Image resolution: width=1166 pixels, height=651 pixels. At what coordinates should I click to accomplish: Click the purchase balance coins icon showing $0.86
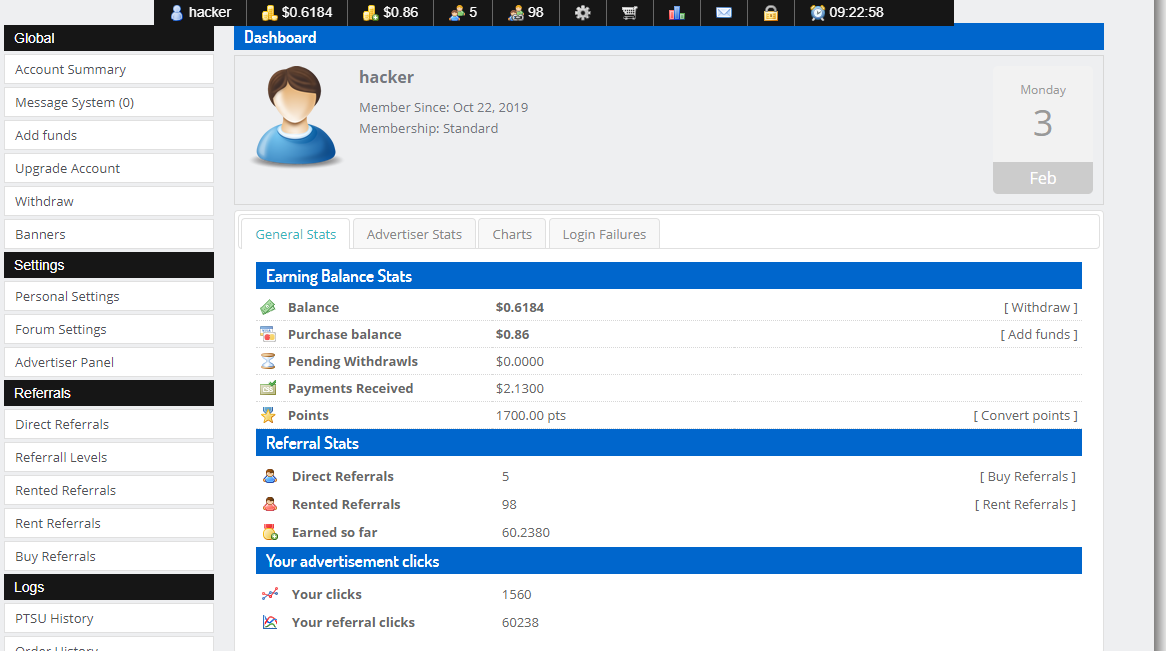coord(370,13)
